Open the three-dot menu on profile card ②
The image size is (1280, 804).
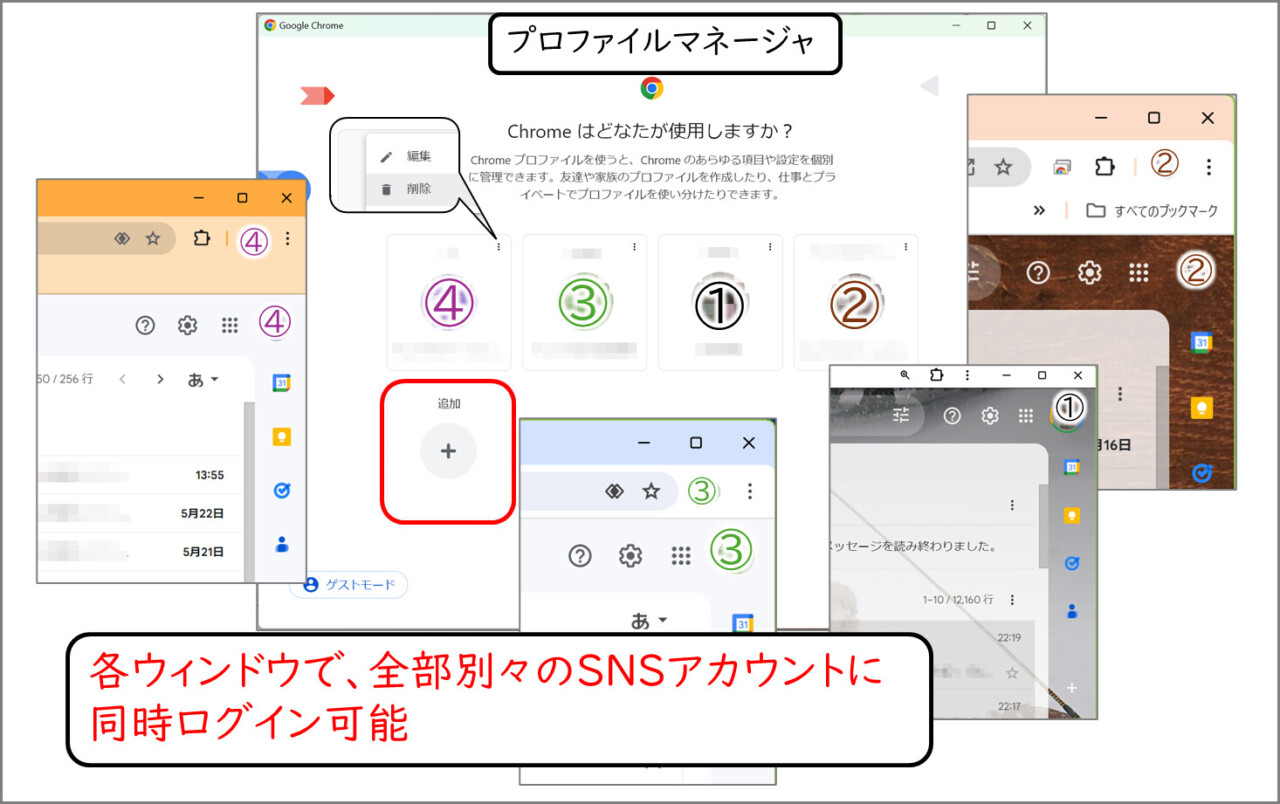905,247
